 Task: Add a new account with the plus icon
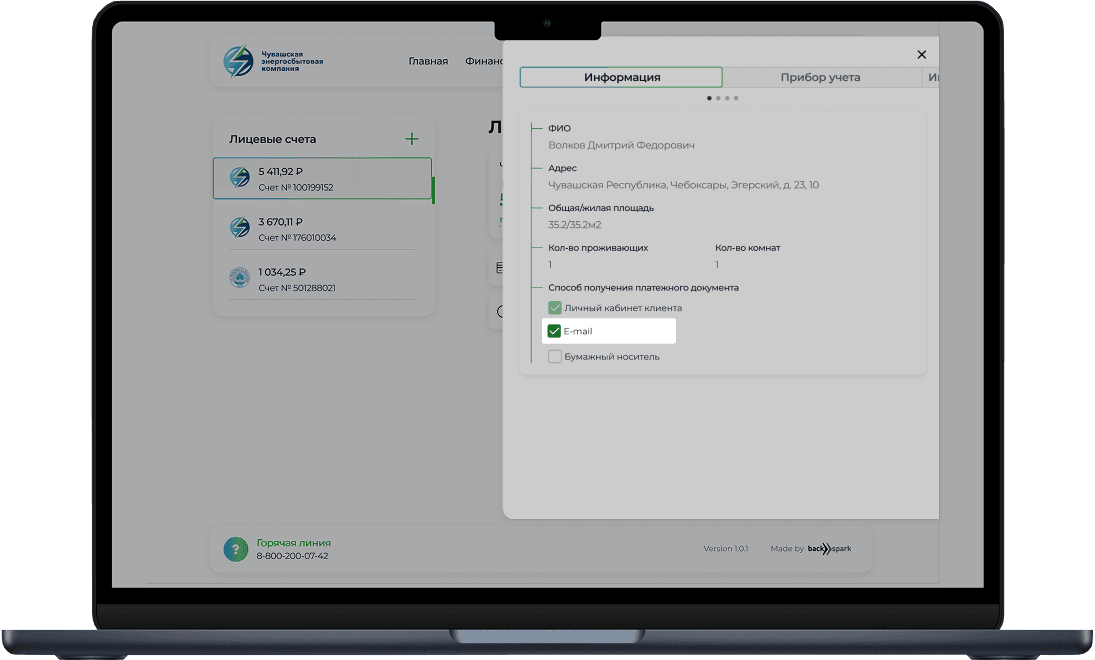pyautogui.click(x=411, y=139)
